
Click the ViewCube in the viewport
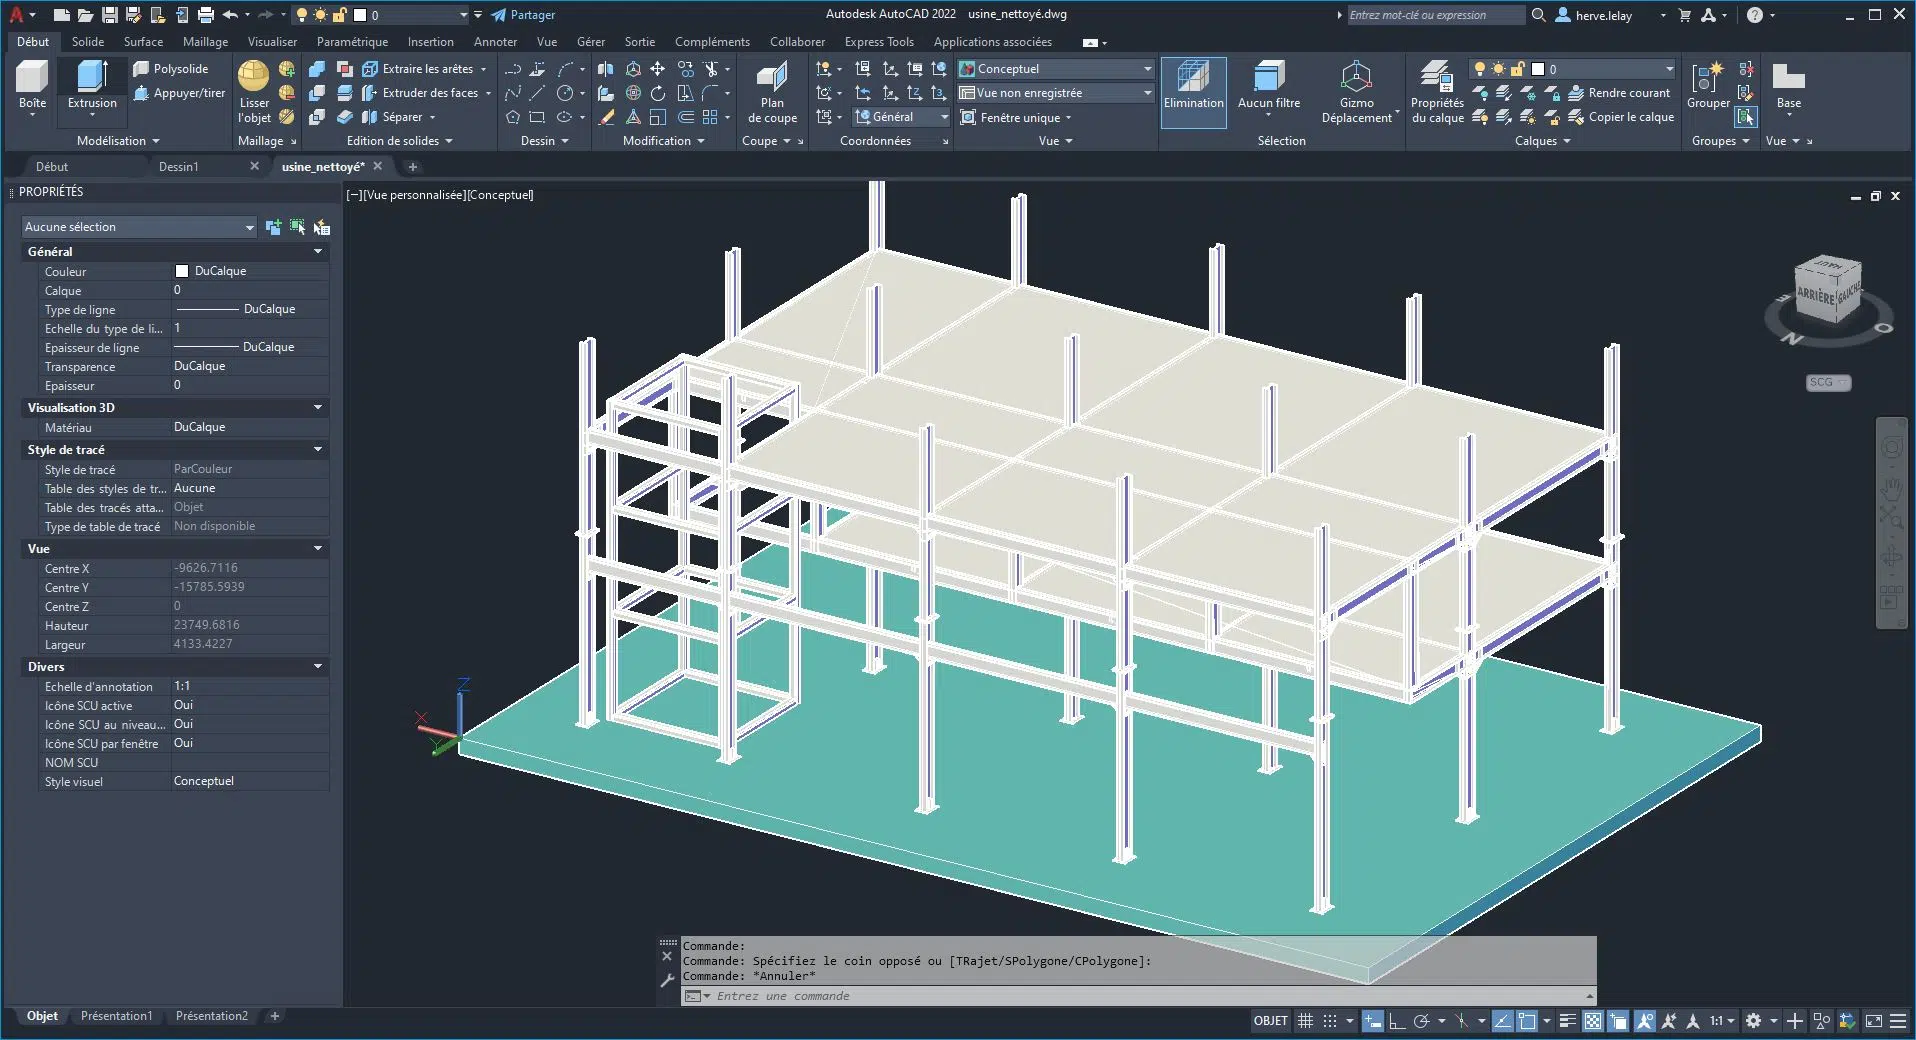pos(1827,290)
